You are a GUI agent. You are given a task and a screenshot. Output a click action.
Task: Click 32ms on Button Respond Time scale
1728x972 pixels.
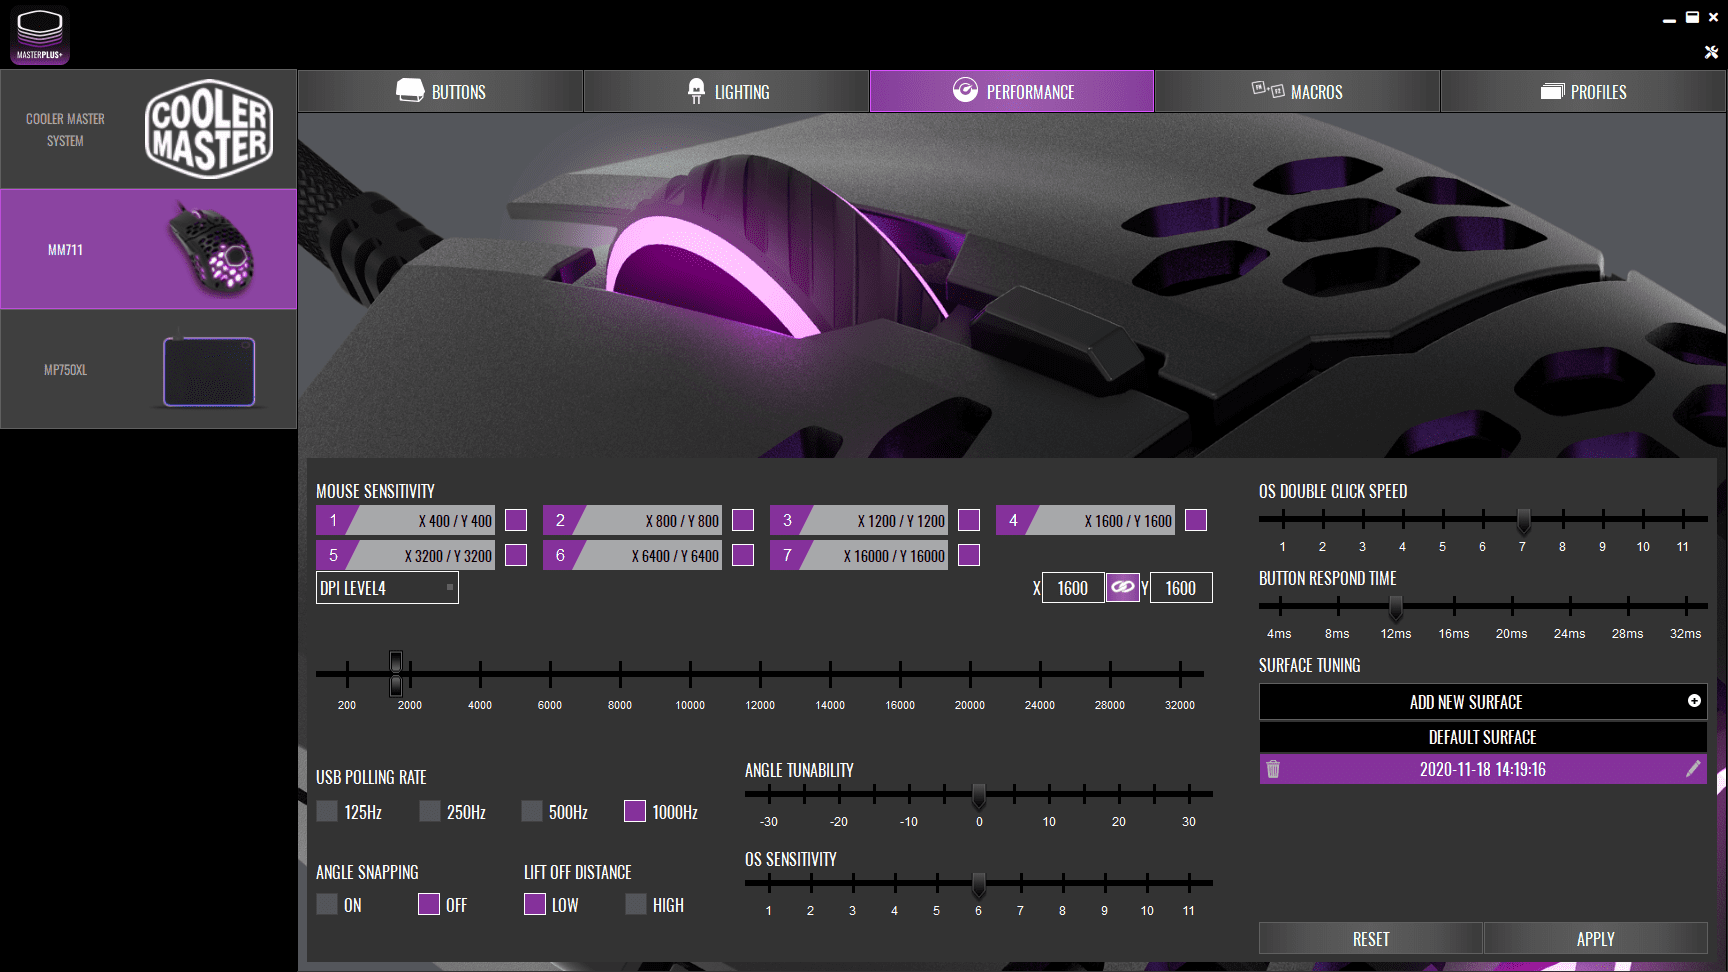point(1685,634)
